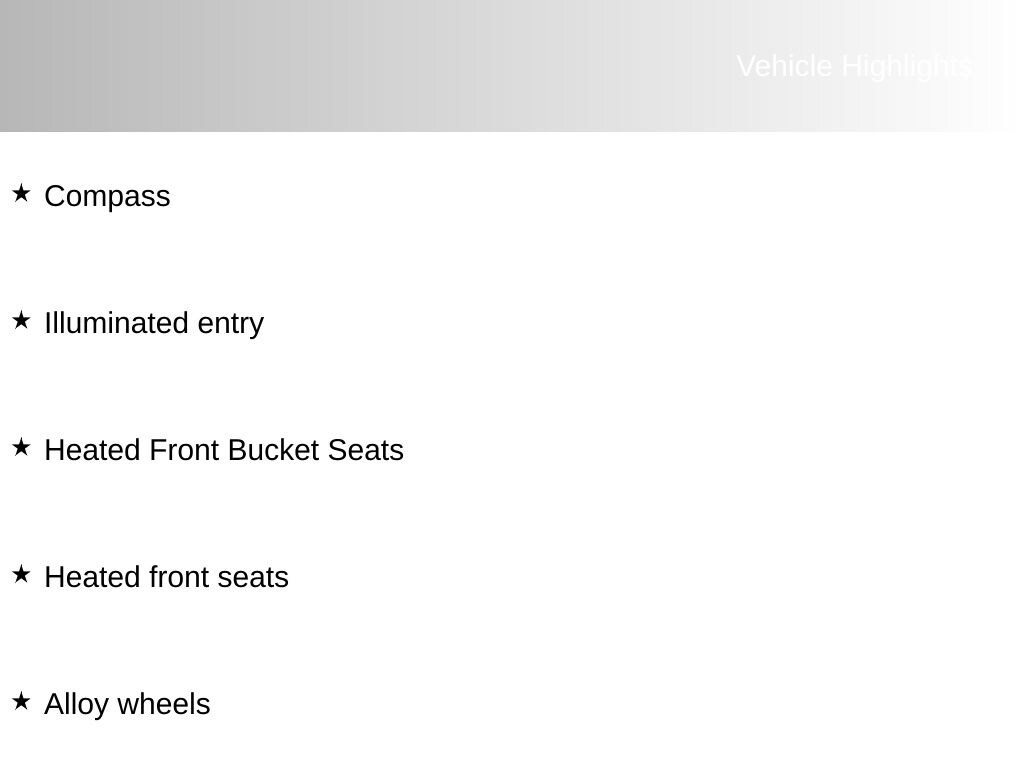Image resolution: width=1024 pixels, height=768 pixels.
Task: Click the star bullet beside Compass
Action: 21,193
